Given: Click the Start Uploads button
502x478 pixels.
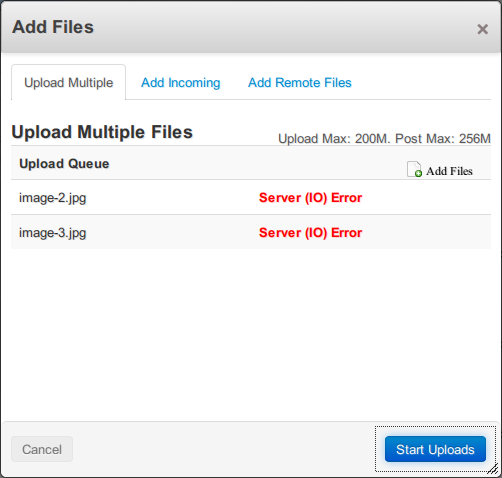Looking at the screenshot, I should coord(435,449).
